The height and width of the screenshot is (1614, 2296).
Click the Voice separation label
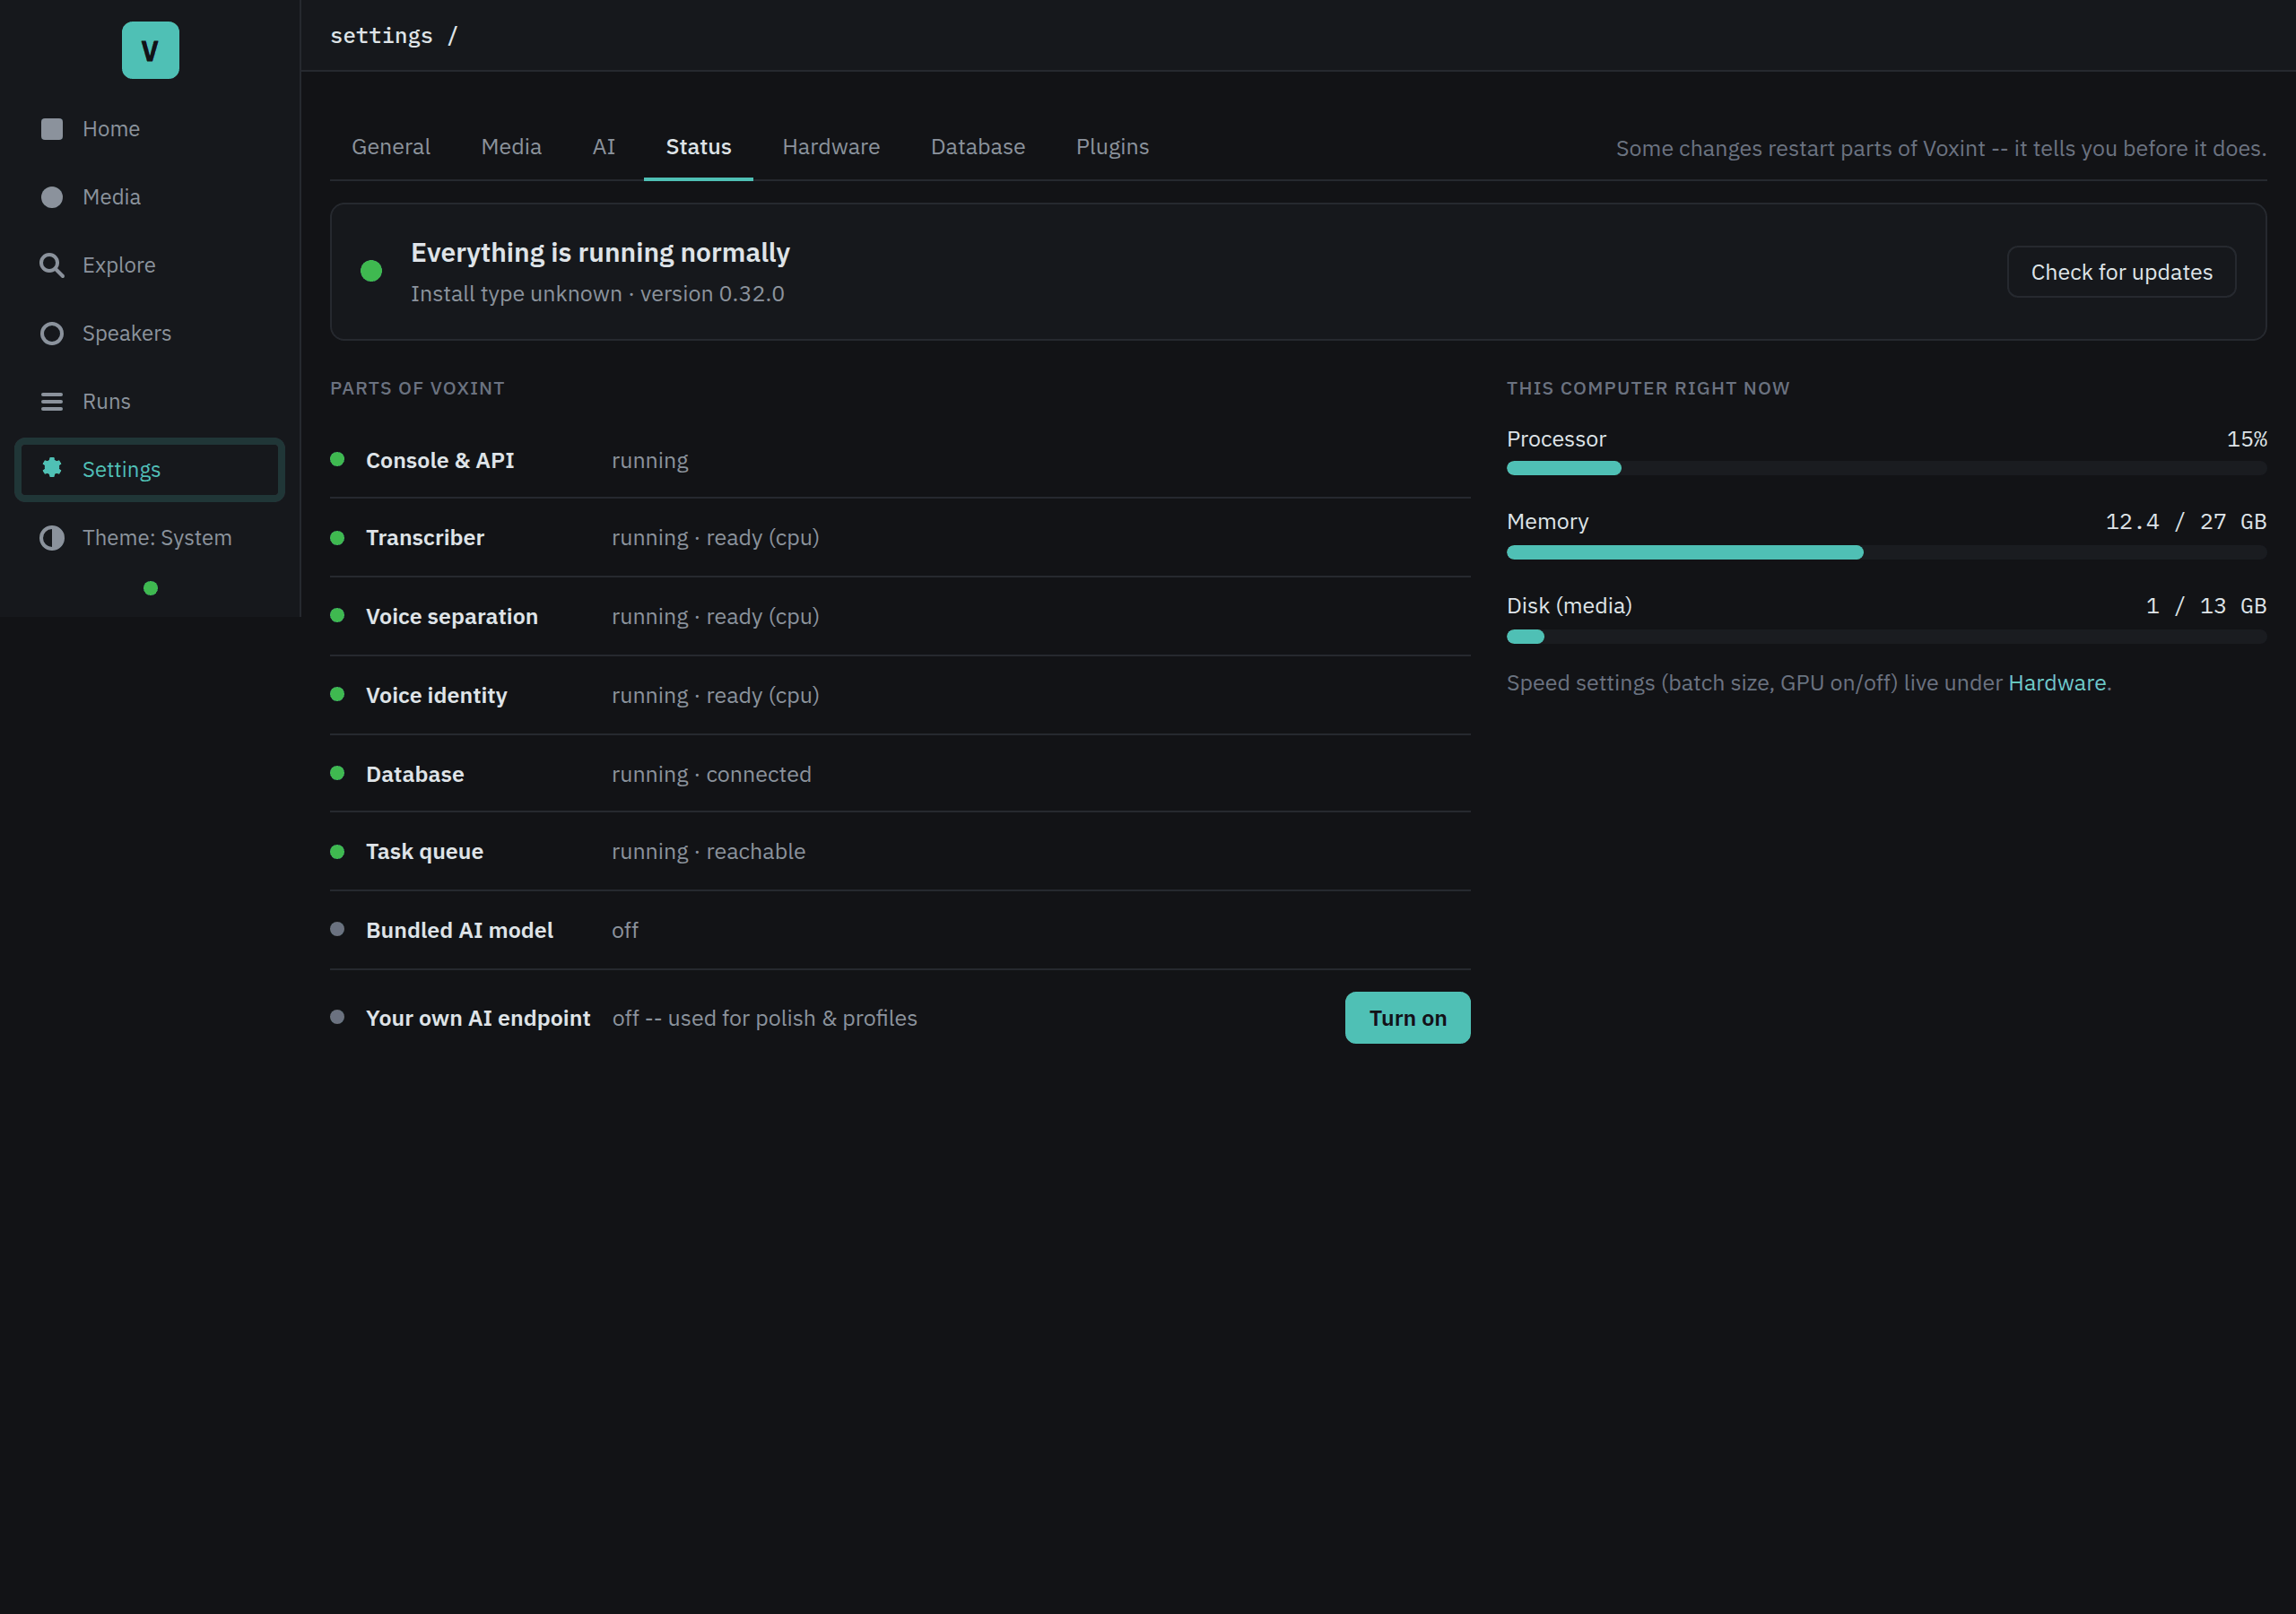[x=452, y=617]
